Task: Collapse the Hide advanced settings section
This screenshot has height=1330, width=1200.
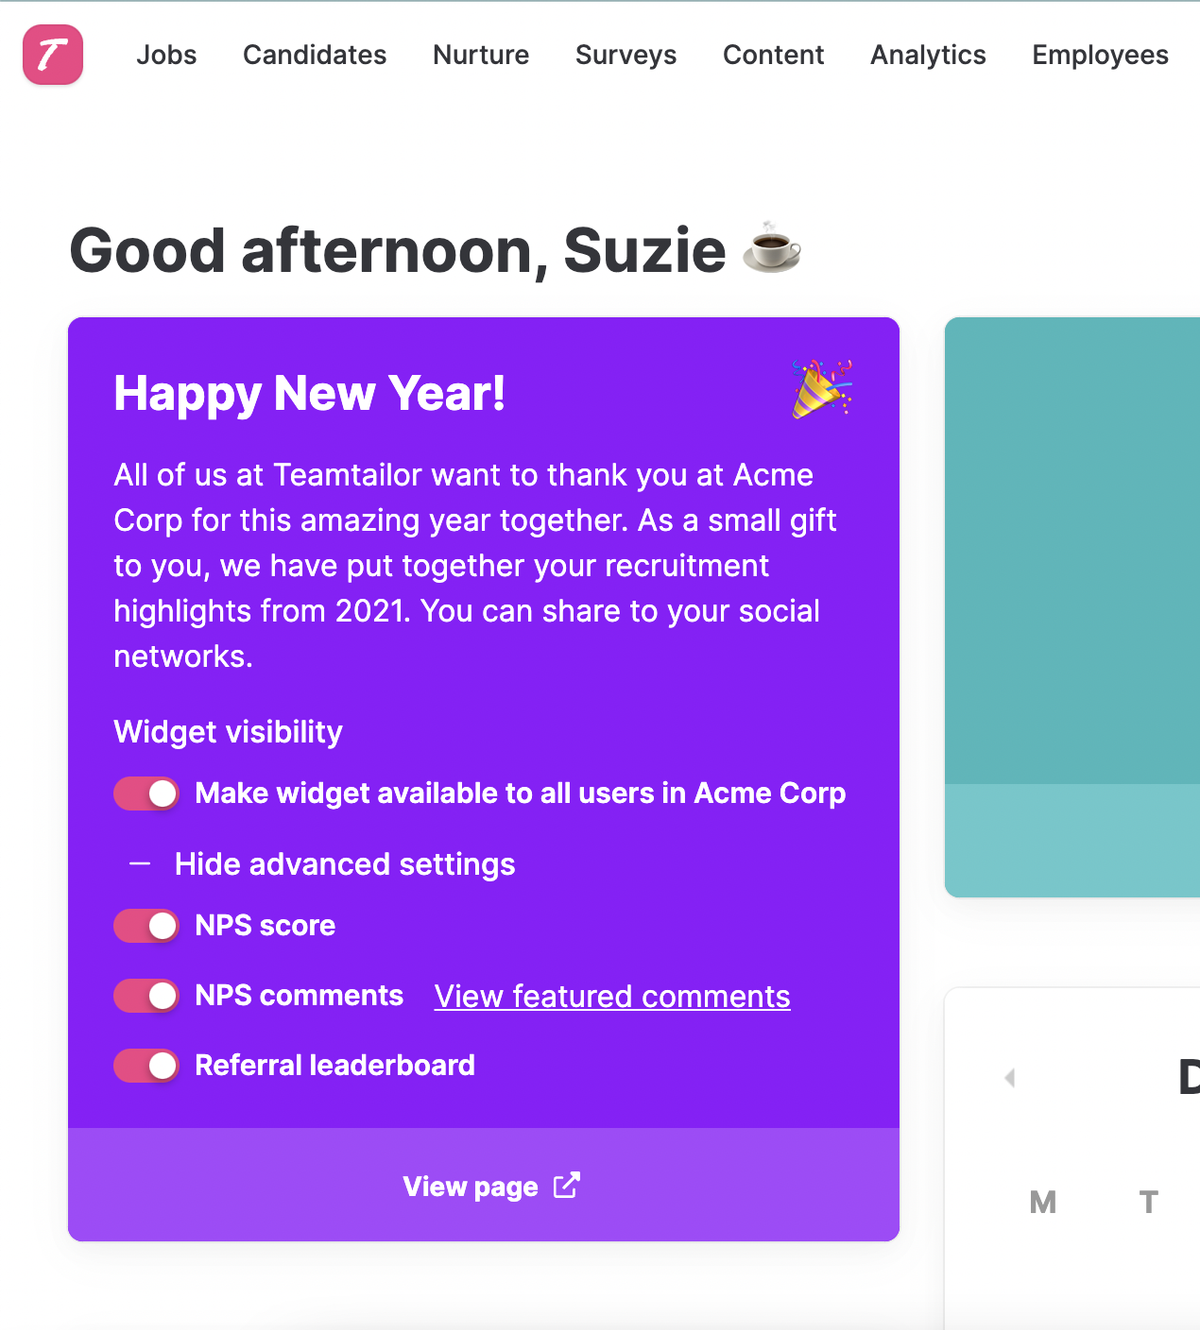Action: 344,864
